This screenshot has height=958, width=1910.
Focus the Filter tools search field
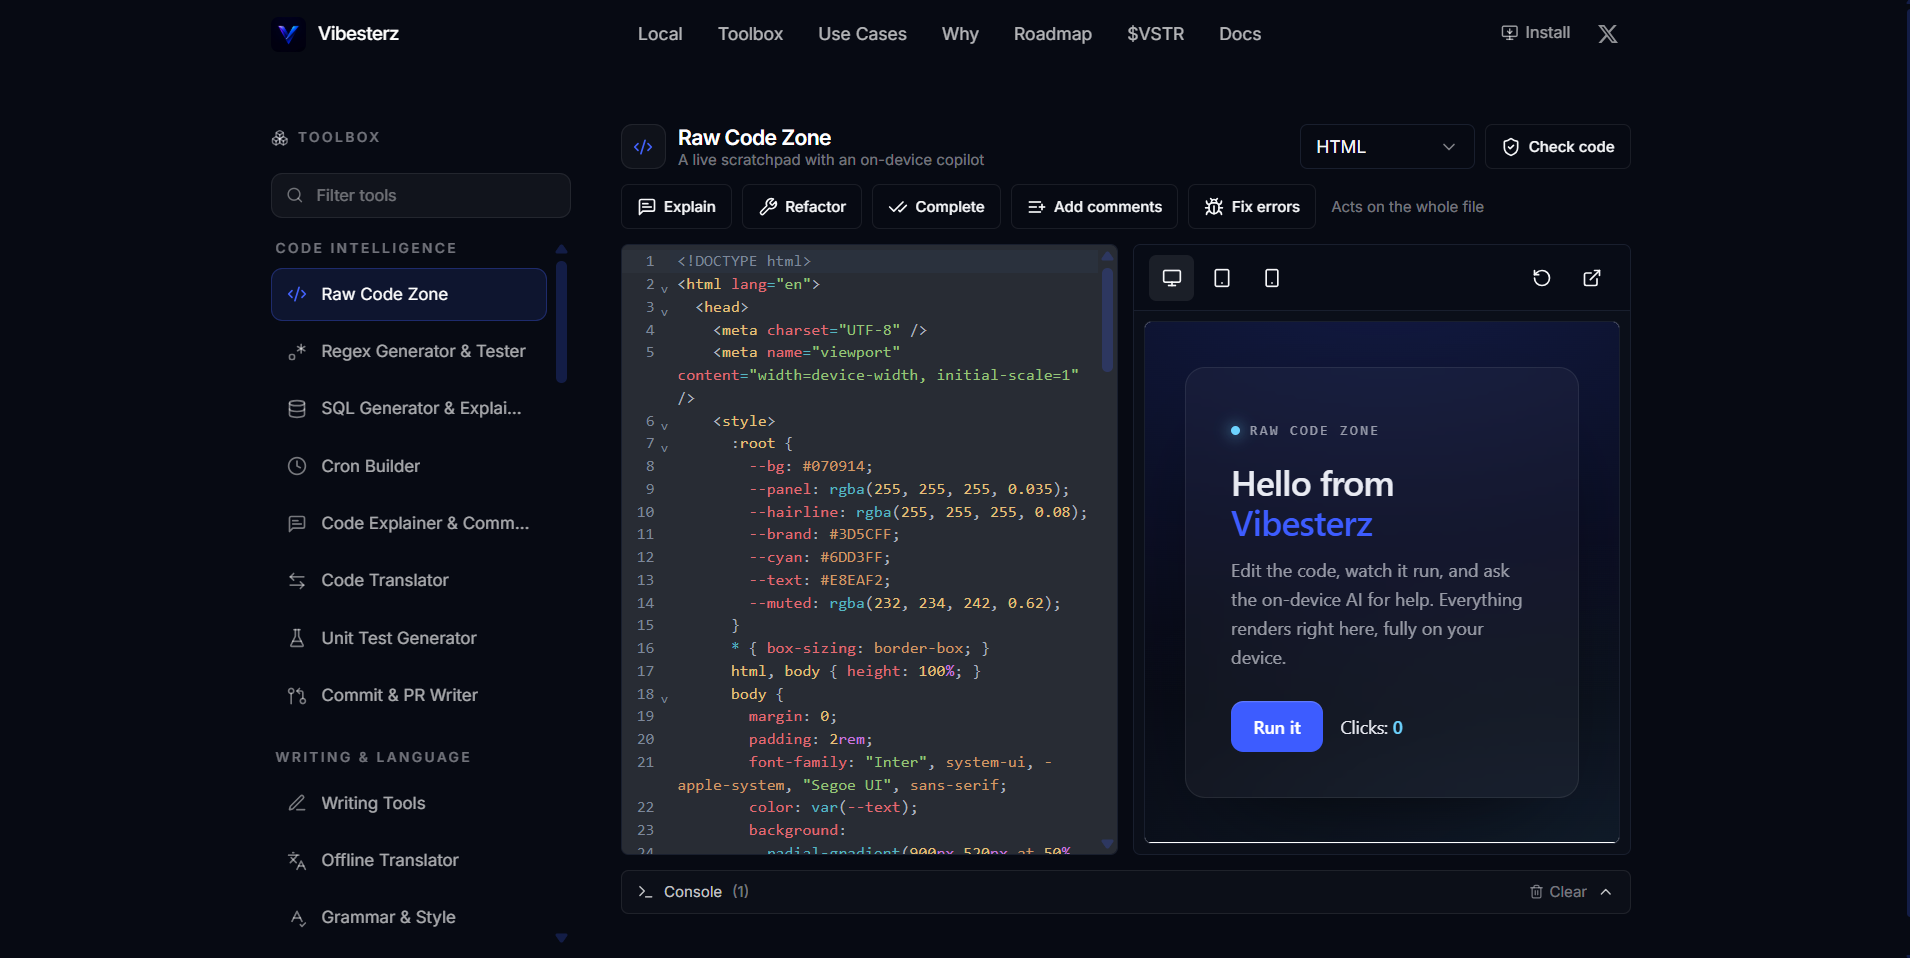tap(421, 195)
